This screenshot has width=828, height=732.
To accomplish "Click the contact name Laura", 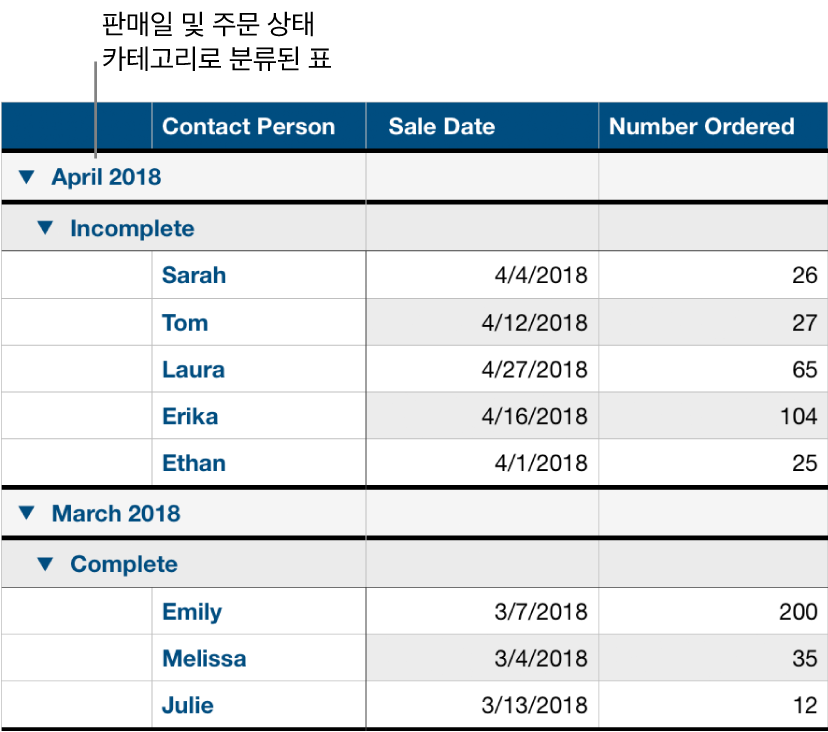I will (x=192, y=369).
